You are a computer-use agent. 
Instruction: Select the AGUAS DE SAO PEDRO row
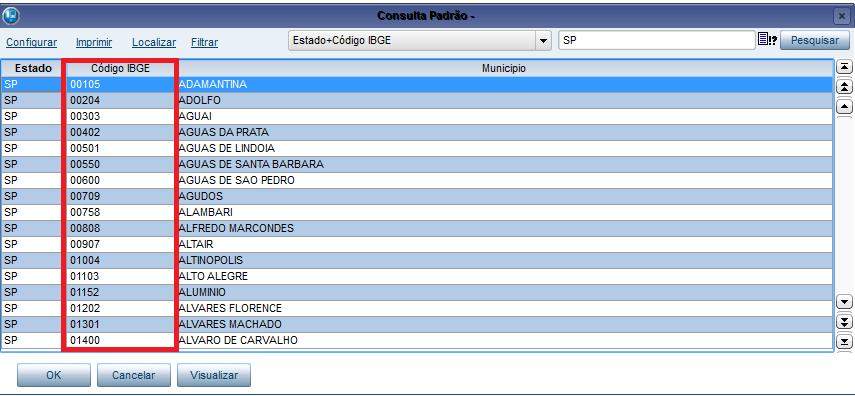pyautogui.click(x=417, y=180)
